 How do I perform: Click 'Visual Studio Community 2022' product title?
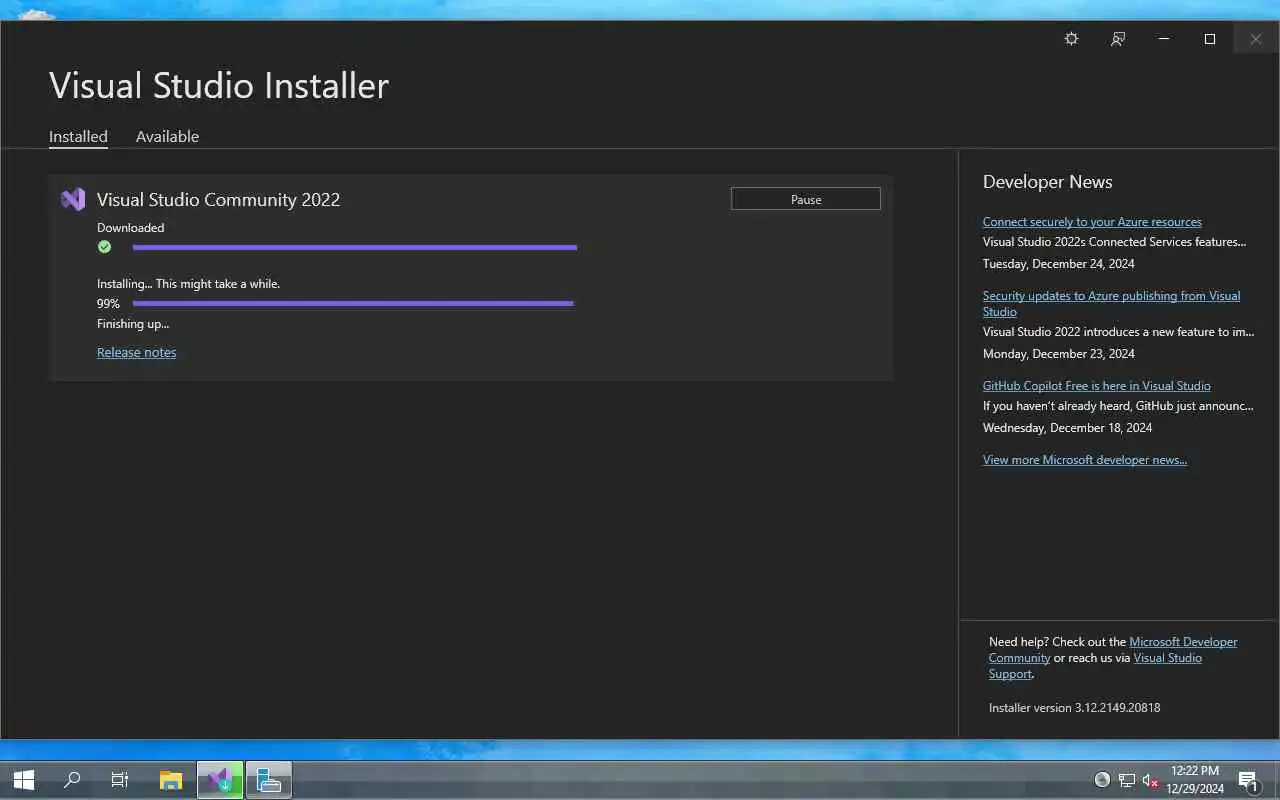coord(218,199)
